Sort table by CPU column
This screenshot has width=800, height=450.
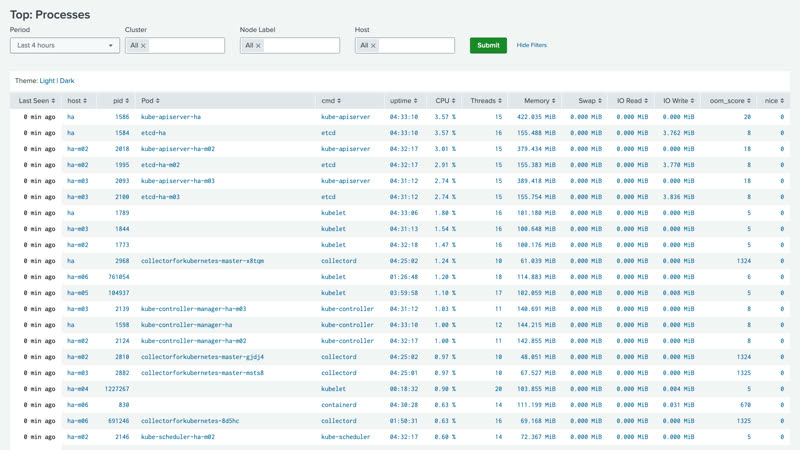coord(445,101)
